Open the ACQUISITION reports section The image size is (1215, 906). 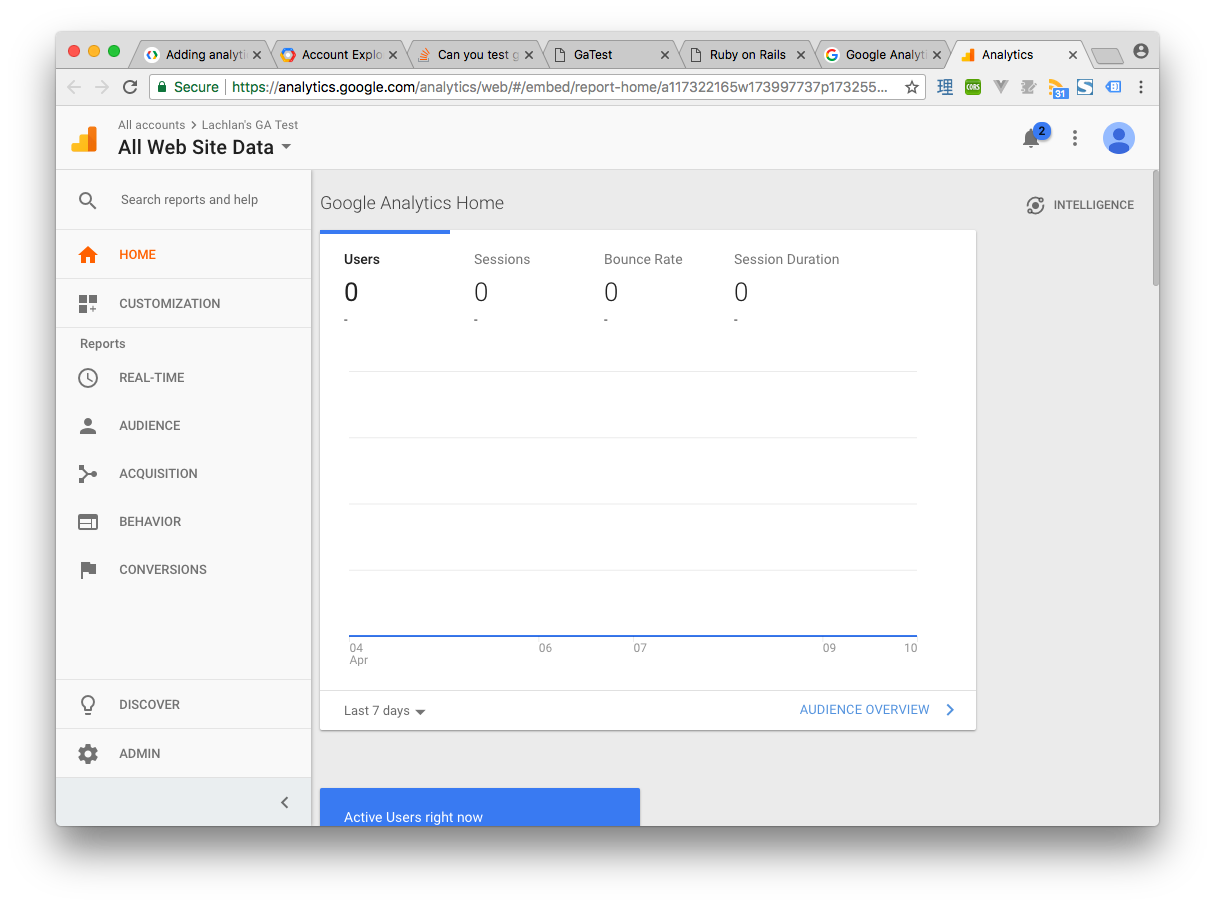(x=184, y=474)
